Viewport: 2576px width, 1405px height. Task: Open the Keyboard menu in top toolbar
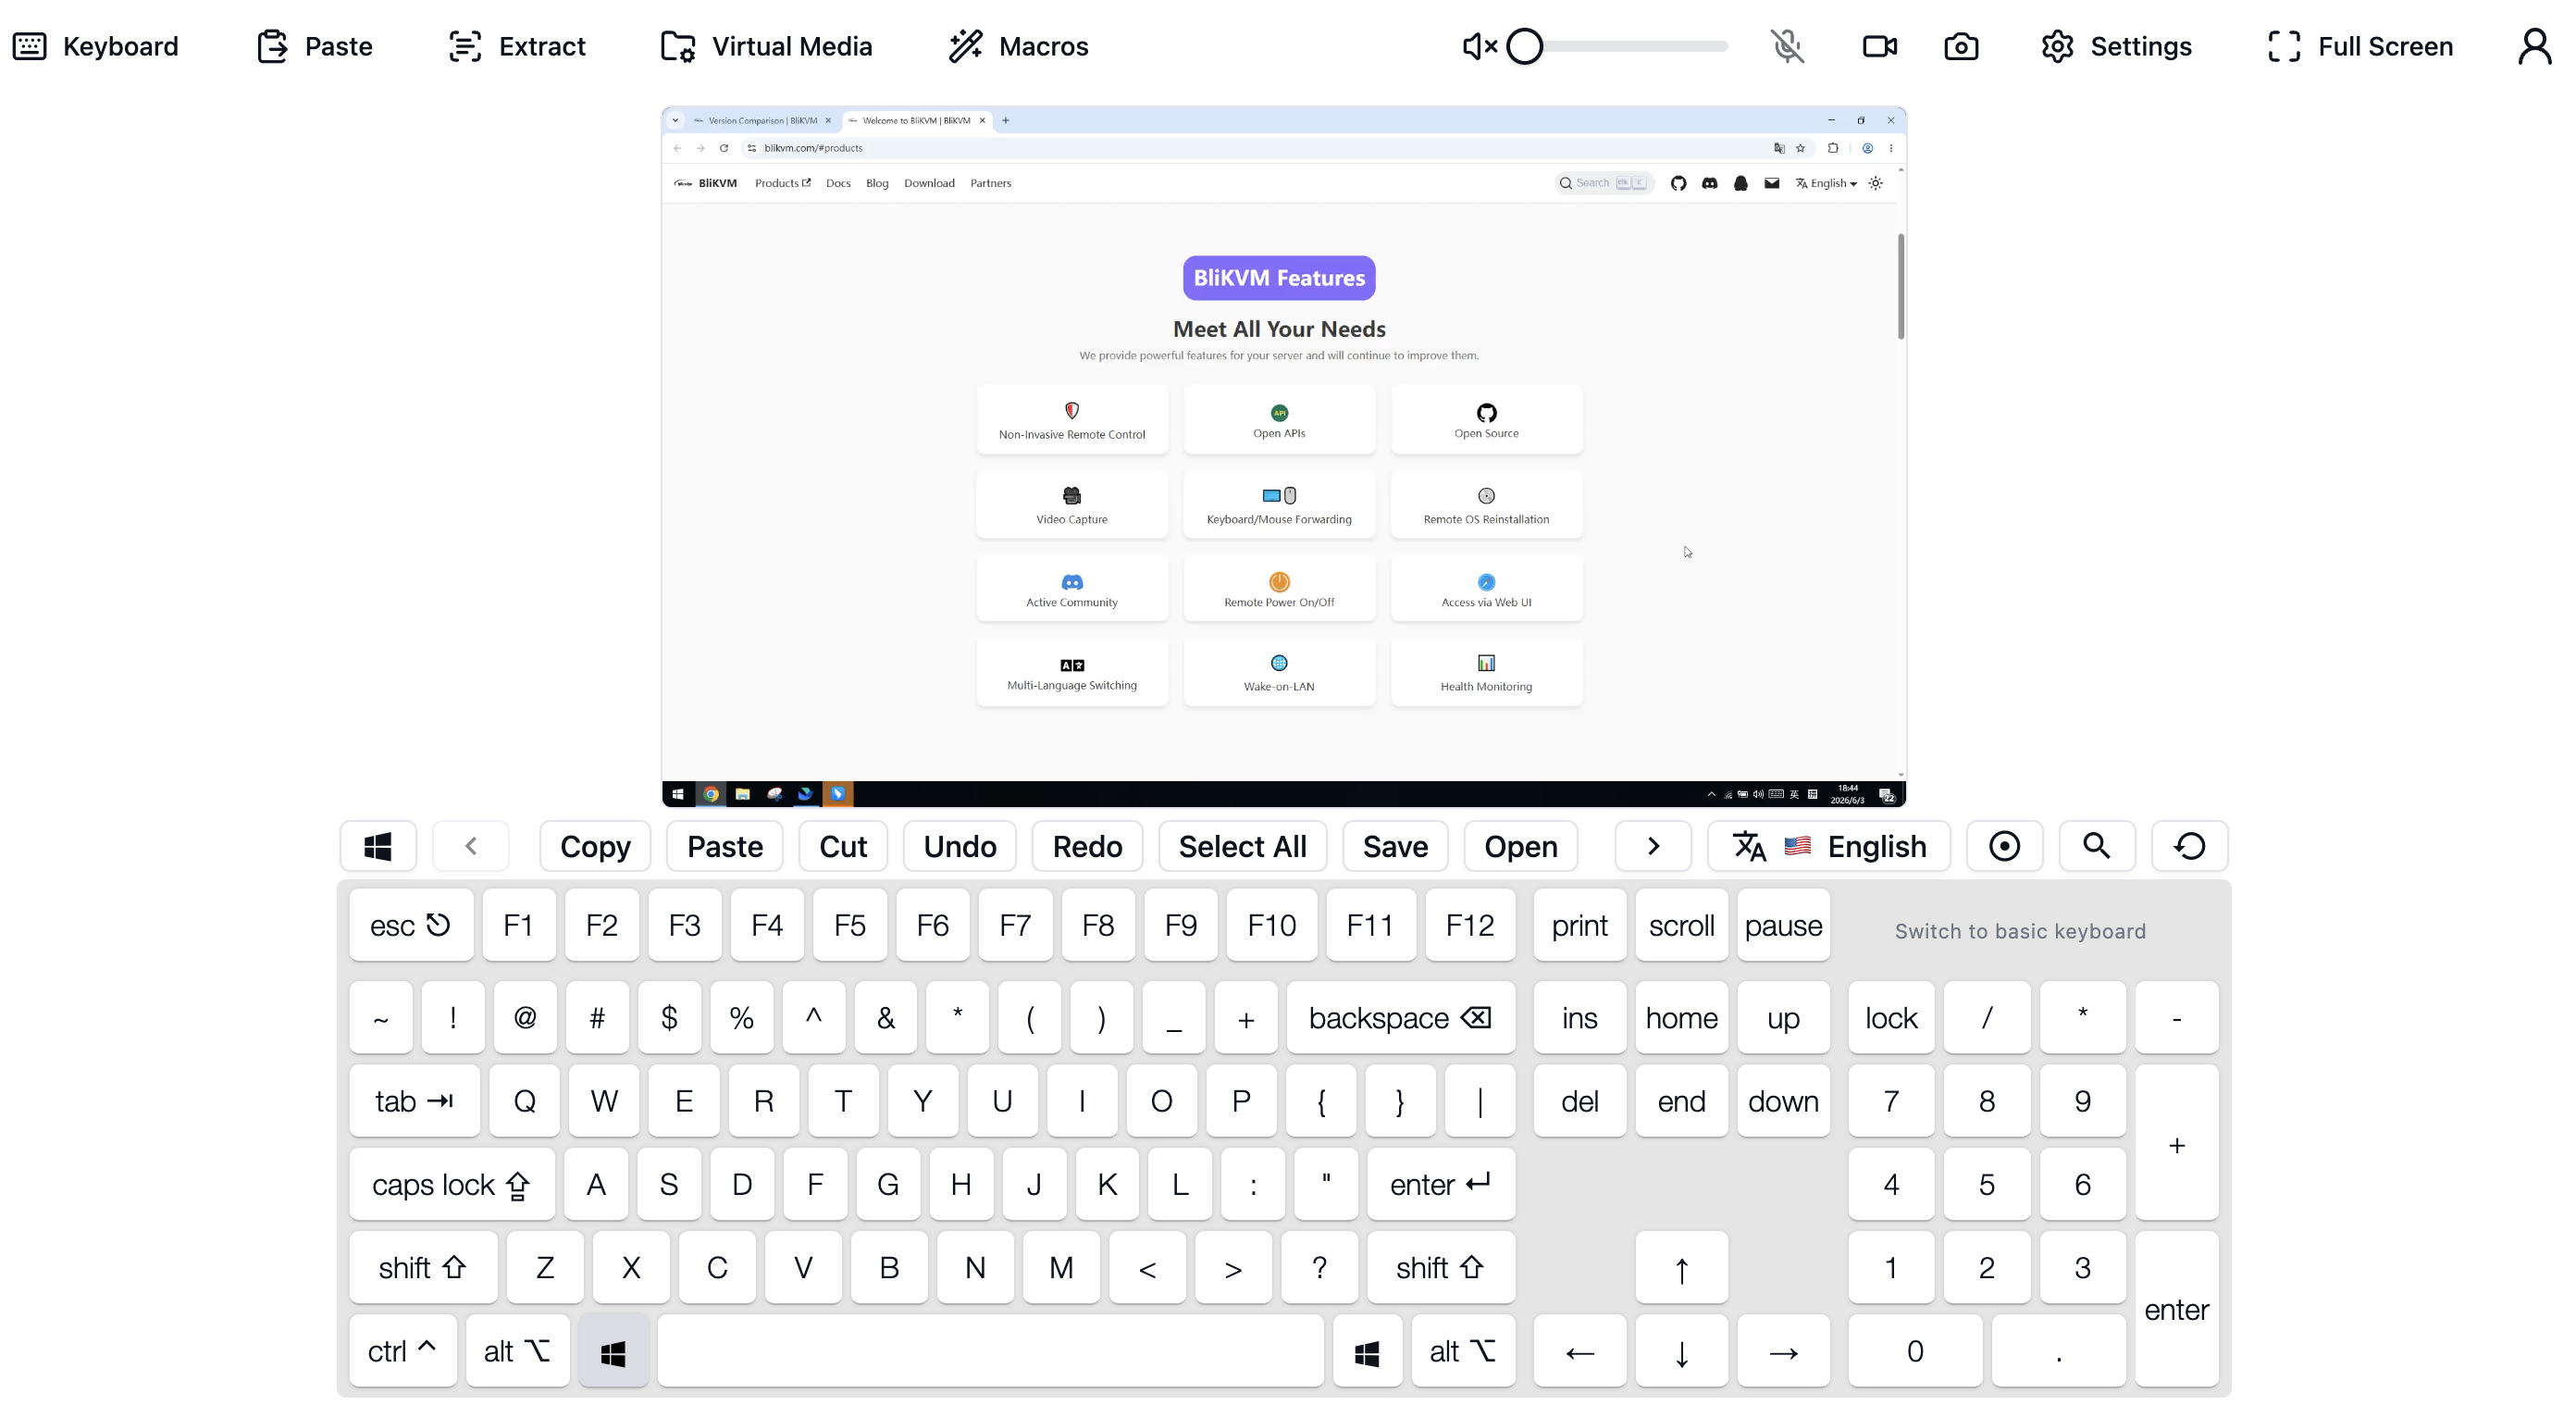(96, 46)
